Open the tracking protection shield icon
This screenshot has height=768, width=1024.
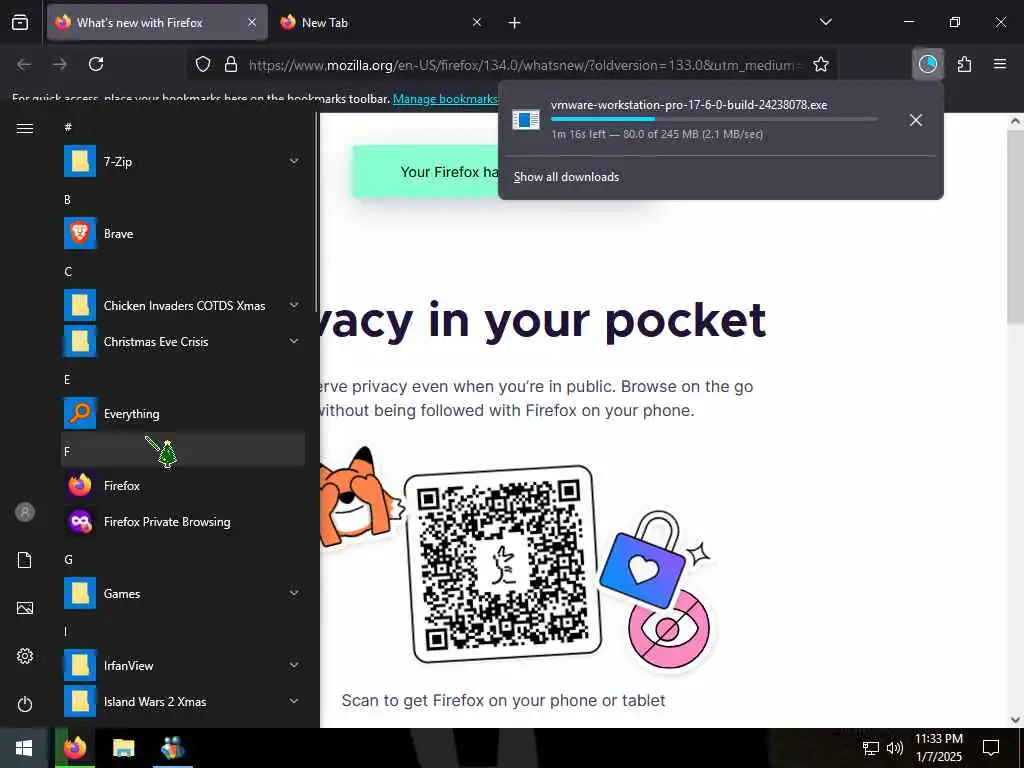pos(203,65)
